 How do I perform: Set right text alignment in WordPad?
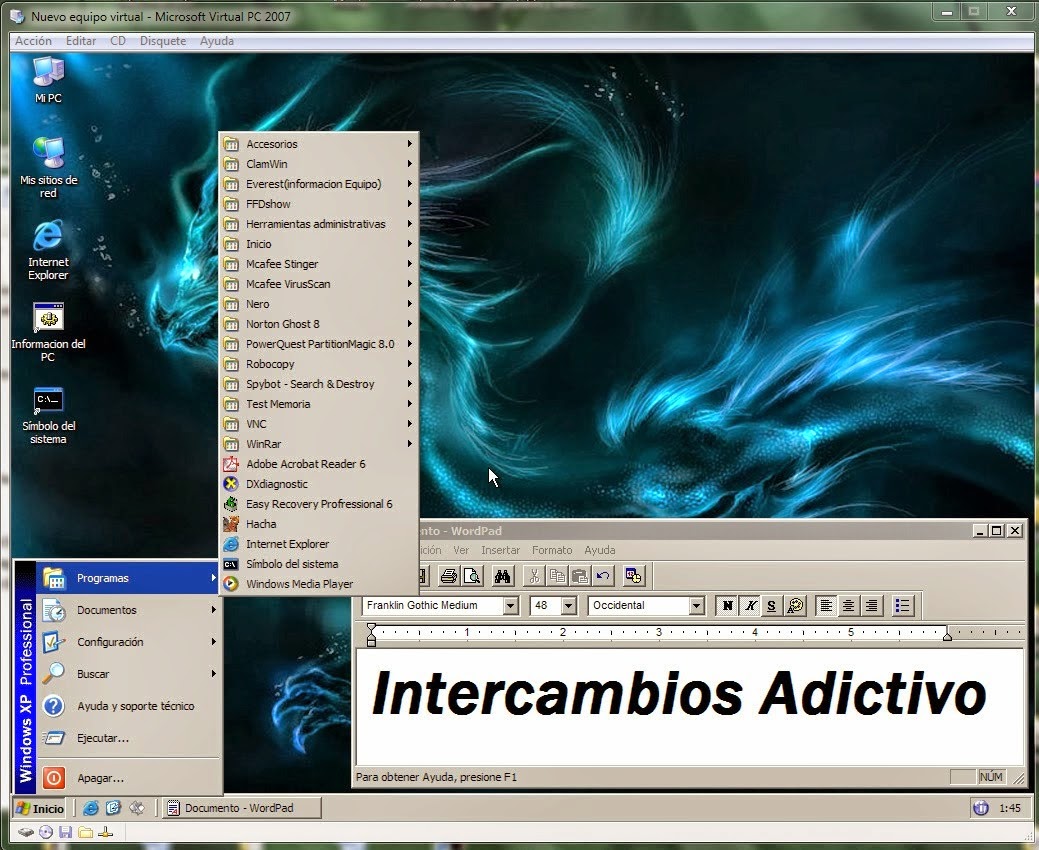(871, 605)
